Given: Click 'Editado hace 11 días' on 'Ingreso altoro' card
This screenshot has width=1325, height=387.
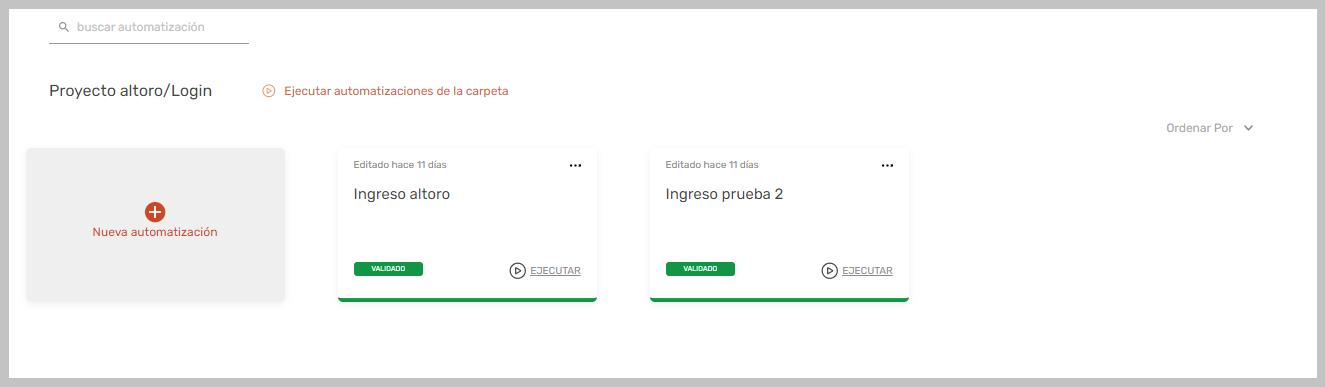Looking at the screenshot, I should pos(400,164).
